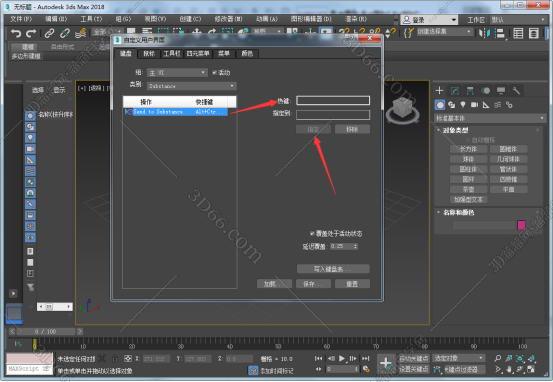The image size is (553, 382).
Task: Select the Space Warps category icon
Action: click(497, 105)
